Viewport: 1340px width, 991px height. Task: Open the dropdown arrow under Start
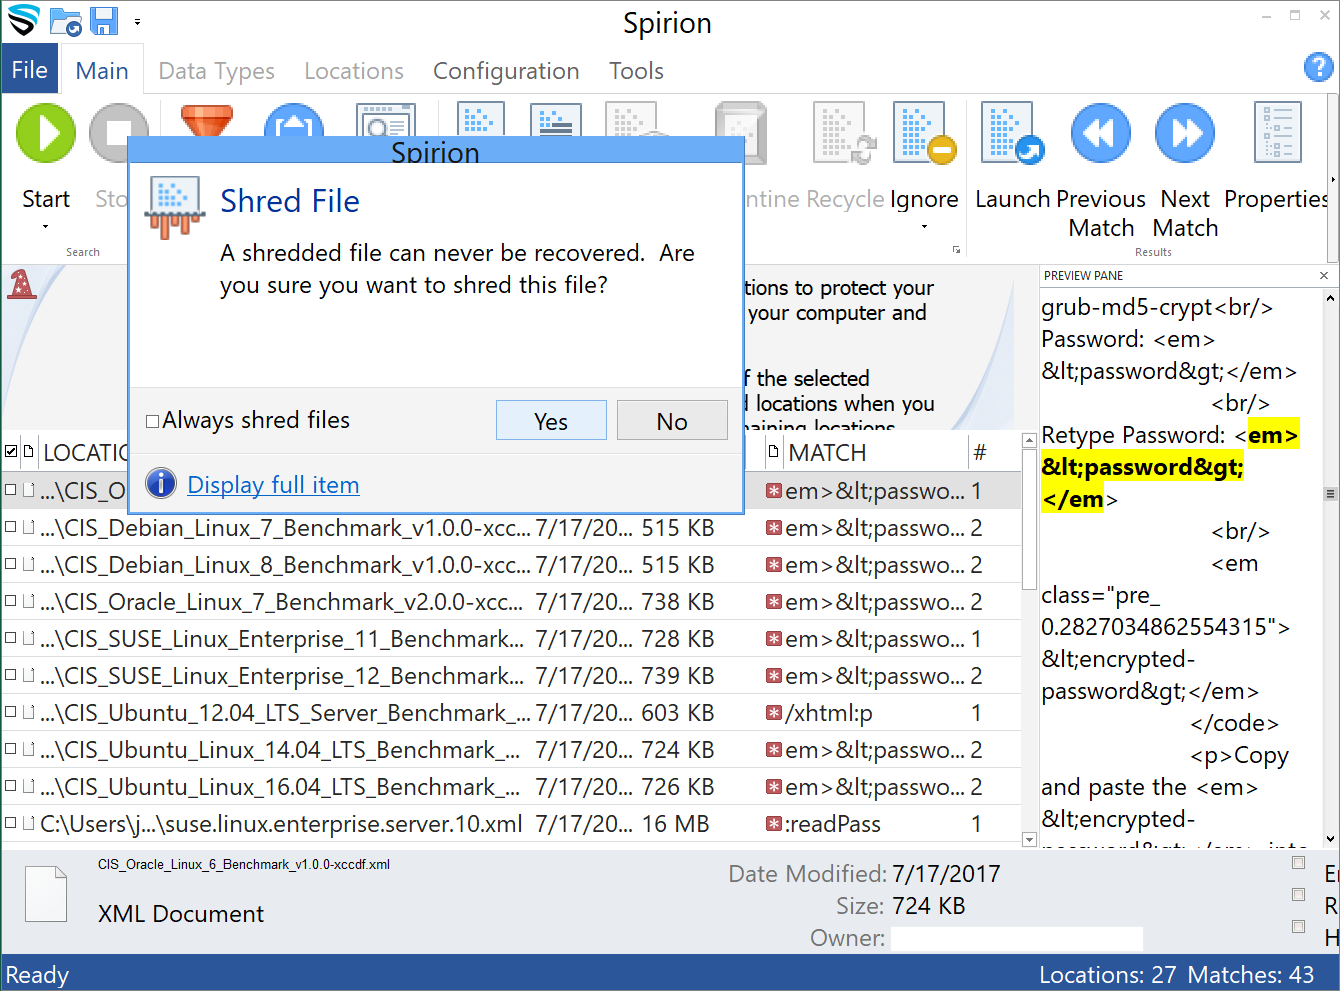click(x=46, y=227)
